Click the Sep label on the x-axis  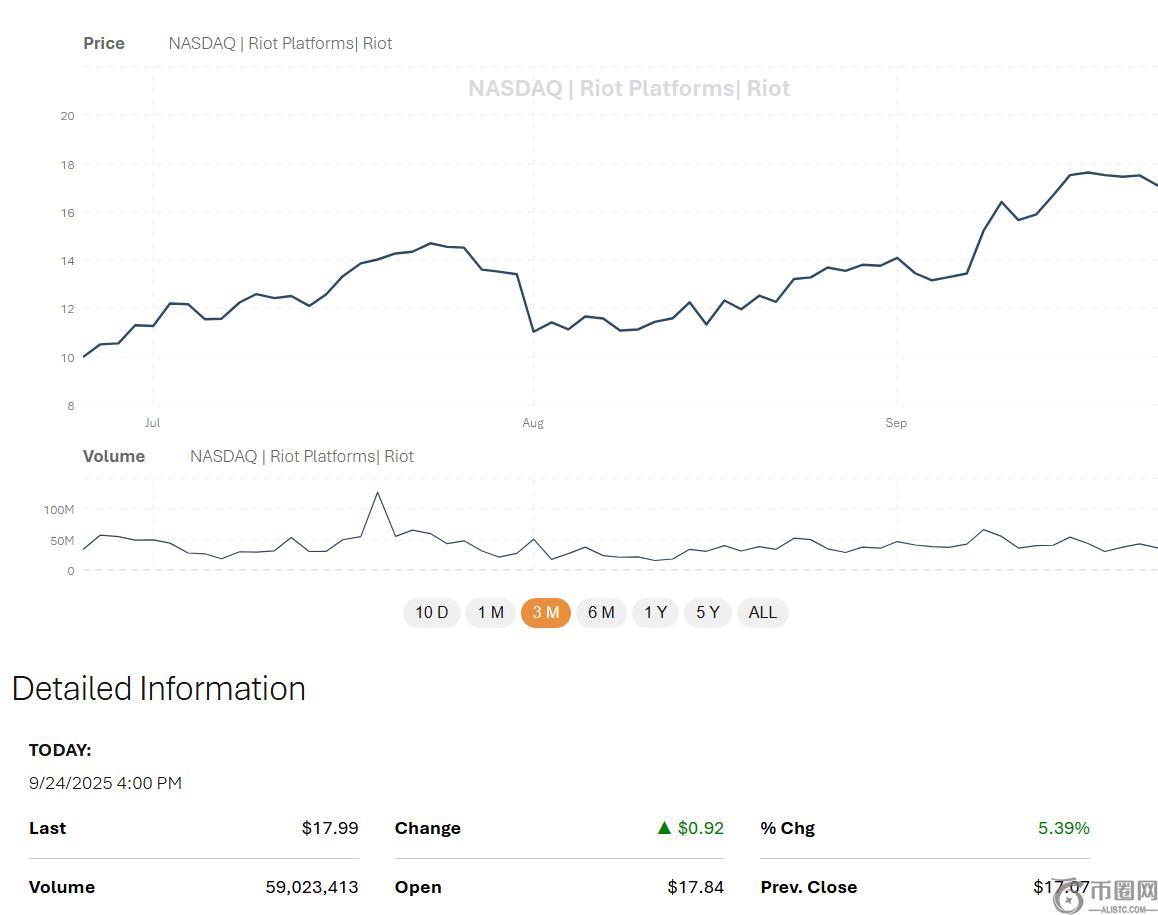click(896, 423)
